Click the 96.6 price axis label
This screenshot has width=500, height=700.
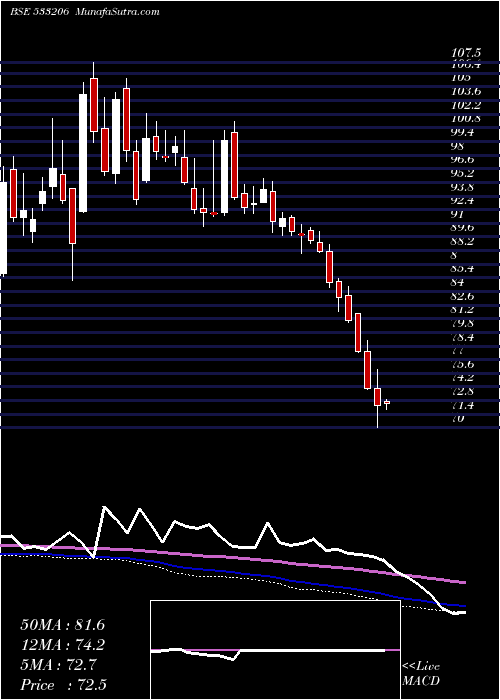(x=463, y=159)
